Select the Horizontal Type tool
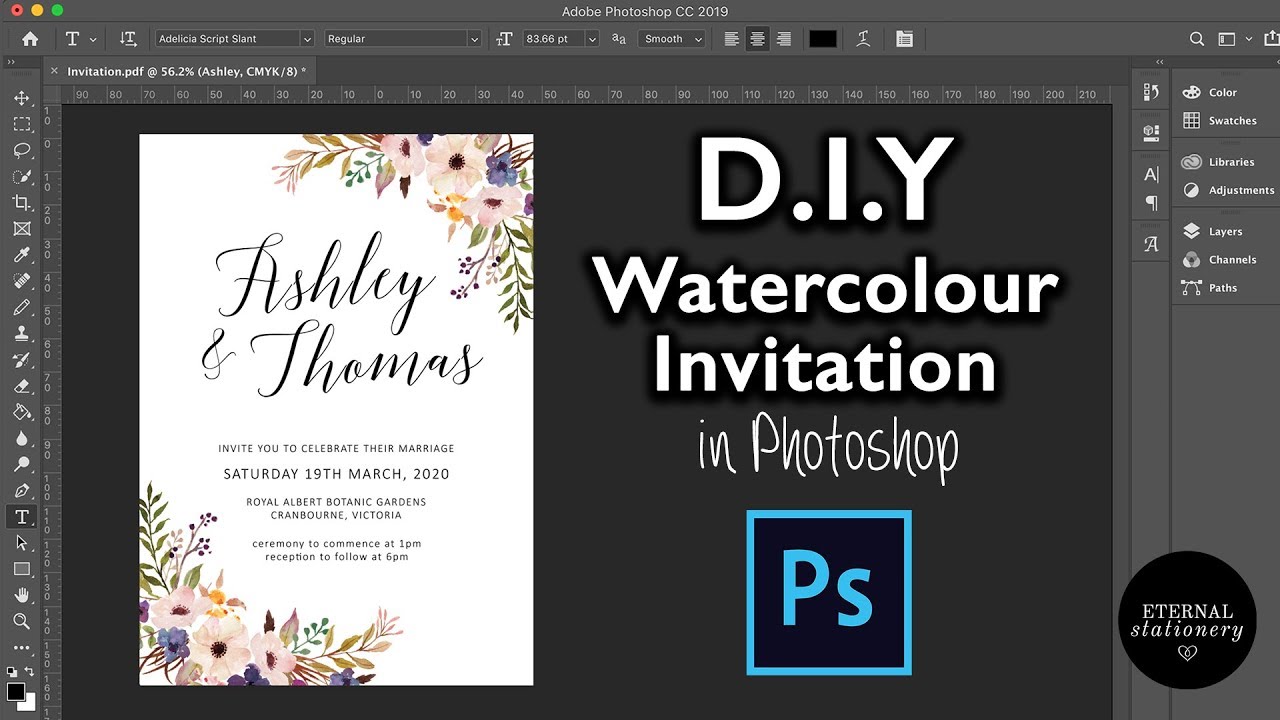The width and height of the screenshot is (1280, 720). (21, 516)
